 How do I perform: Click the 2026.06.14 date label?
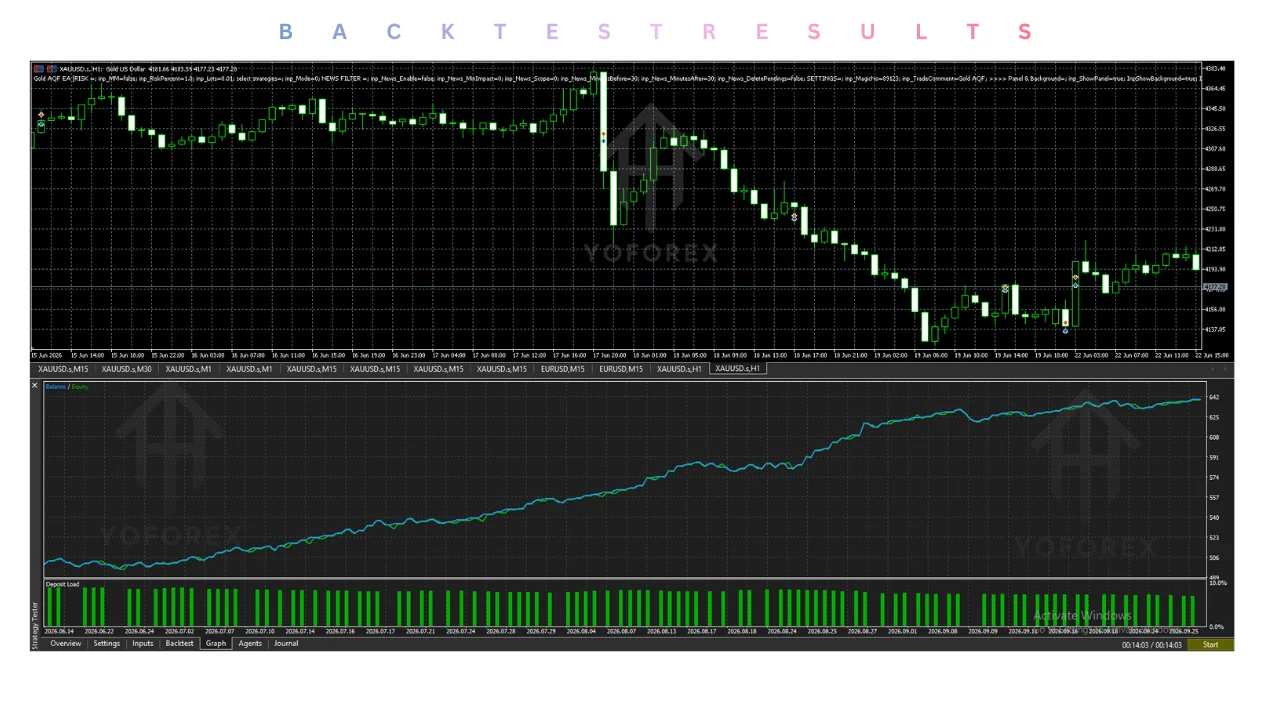pyautogui.click(x=59, y=631)
